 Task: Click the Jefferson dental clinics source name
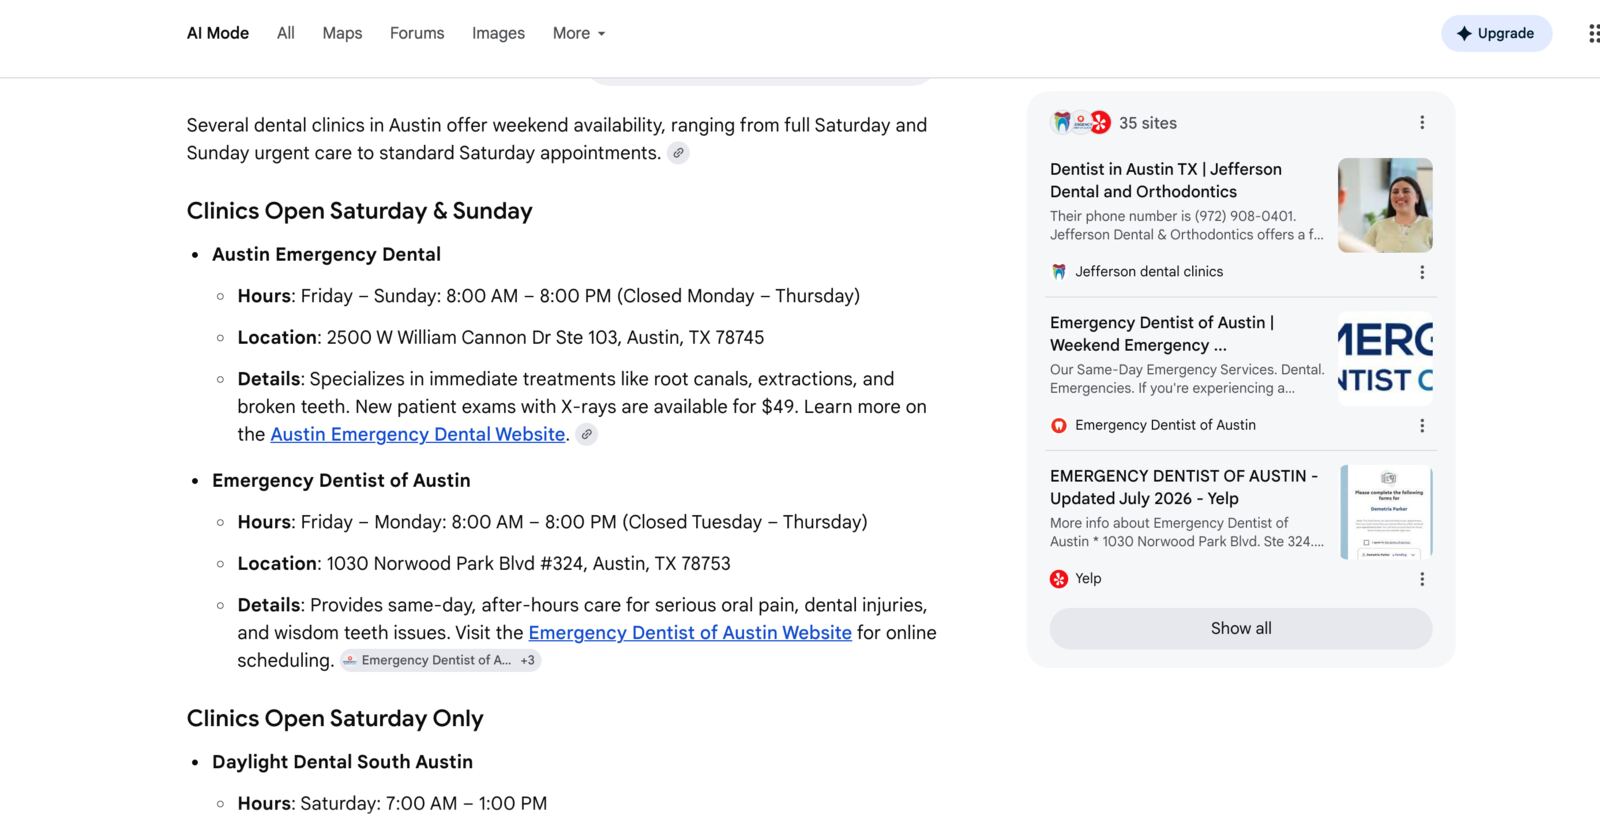1149,272
